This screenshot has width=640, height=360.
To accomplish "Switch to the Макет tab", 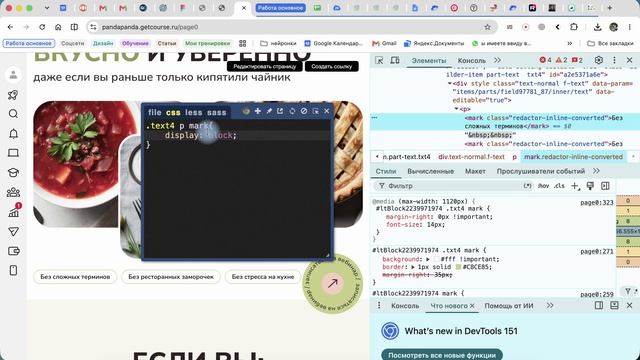I will (475, 171).
